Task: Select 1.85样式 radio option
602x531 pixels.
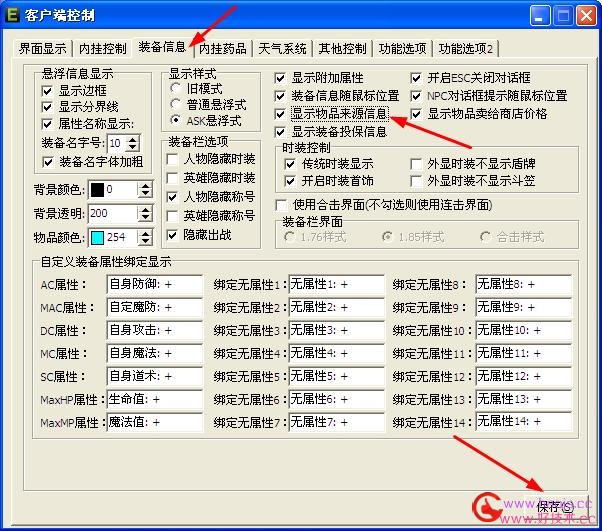Action: tap(387, 237)
